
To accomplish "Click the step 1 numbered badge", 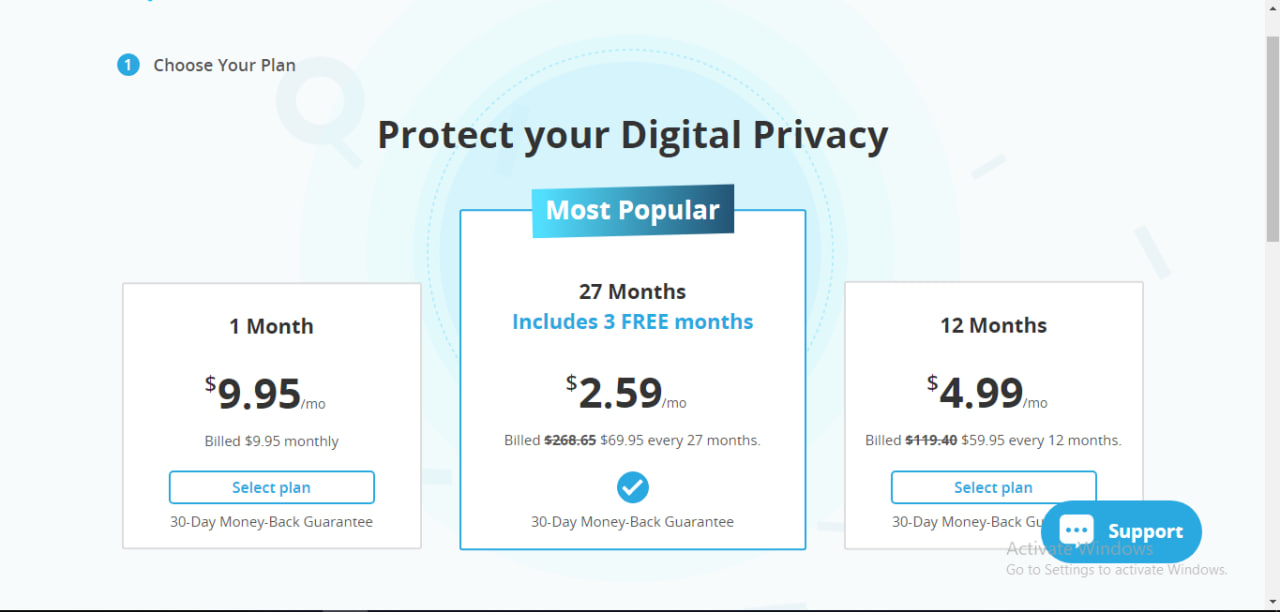I will [x=128, y=64].
